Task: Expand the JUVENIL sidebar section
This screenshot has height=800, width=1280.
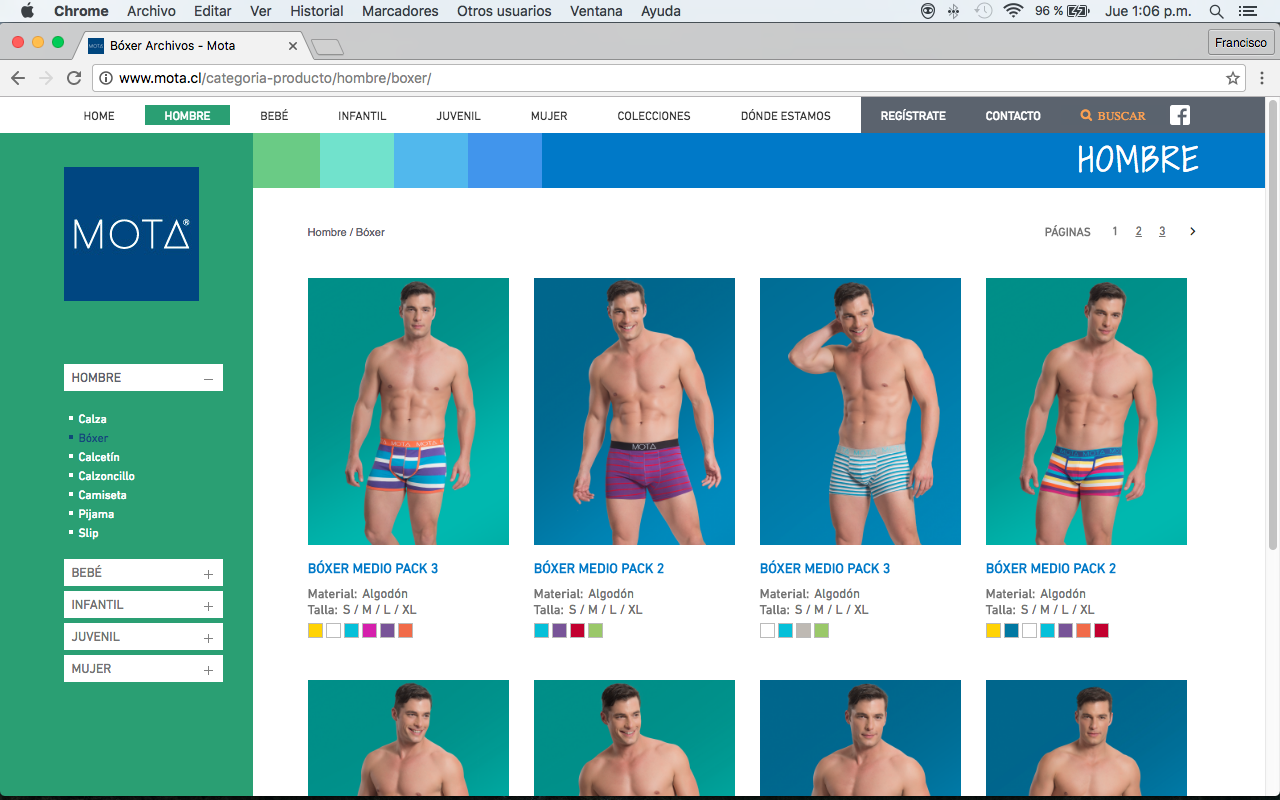Action: tap(208, 638)
